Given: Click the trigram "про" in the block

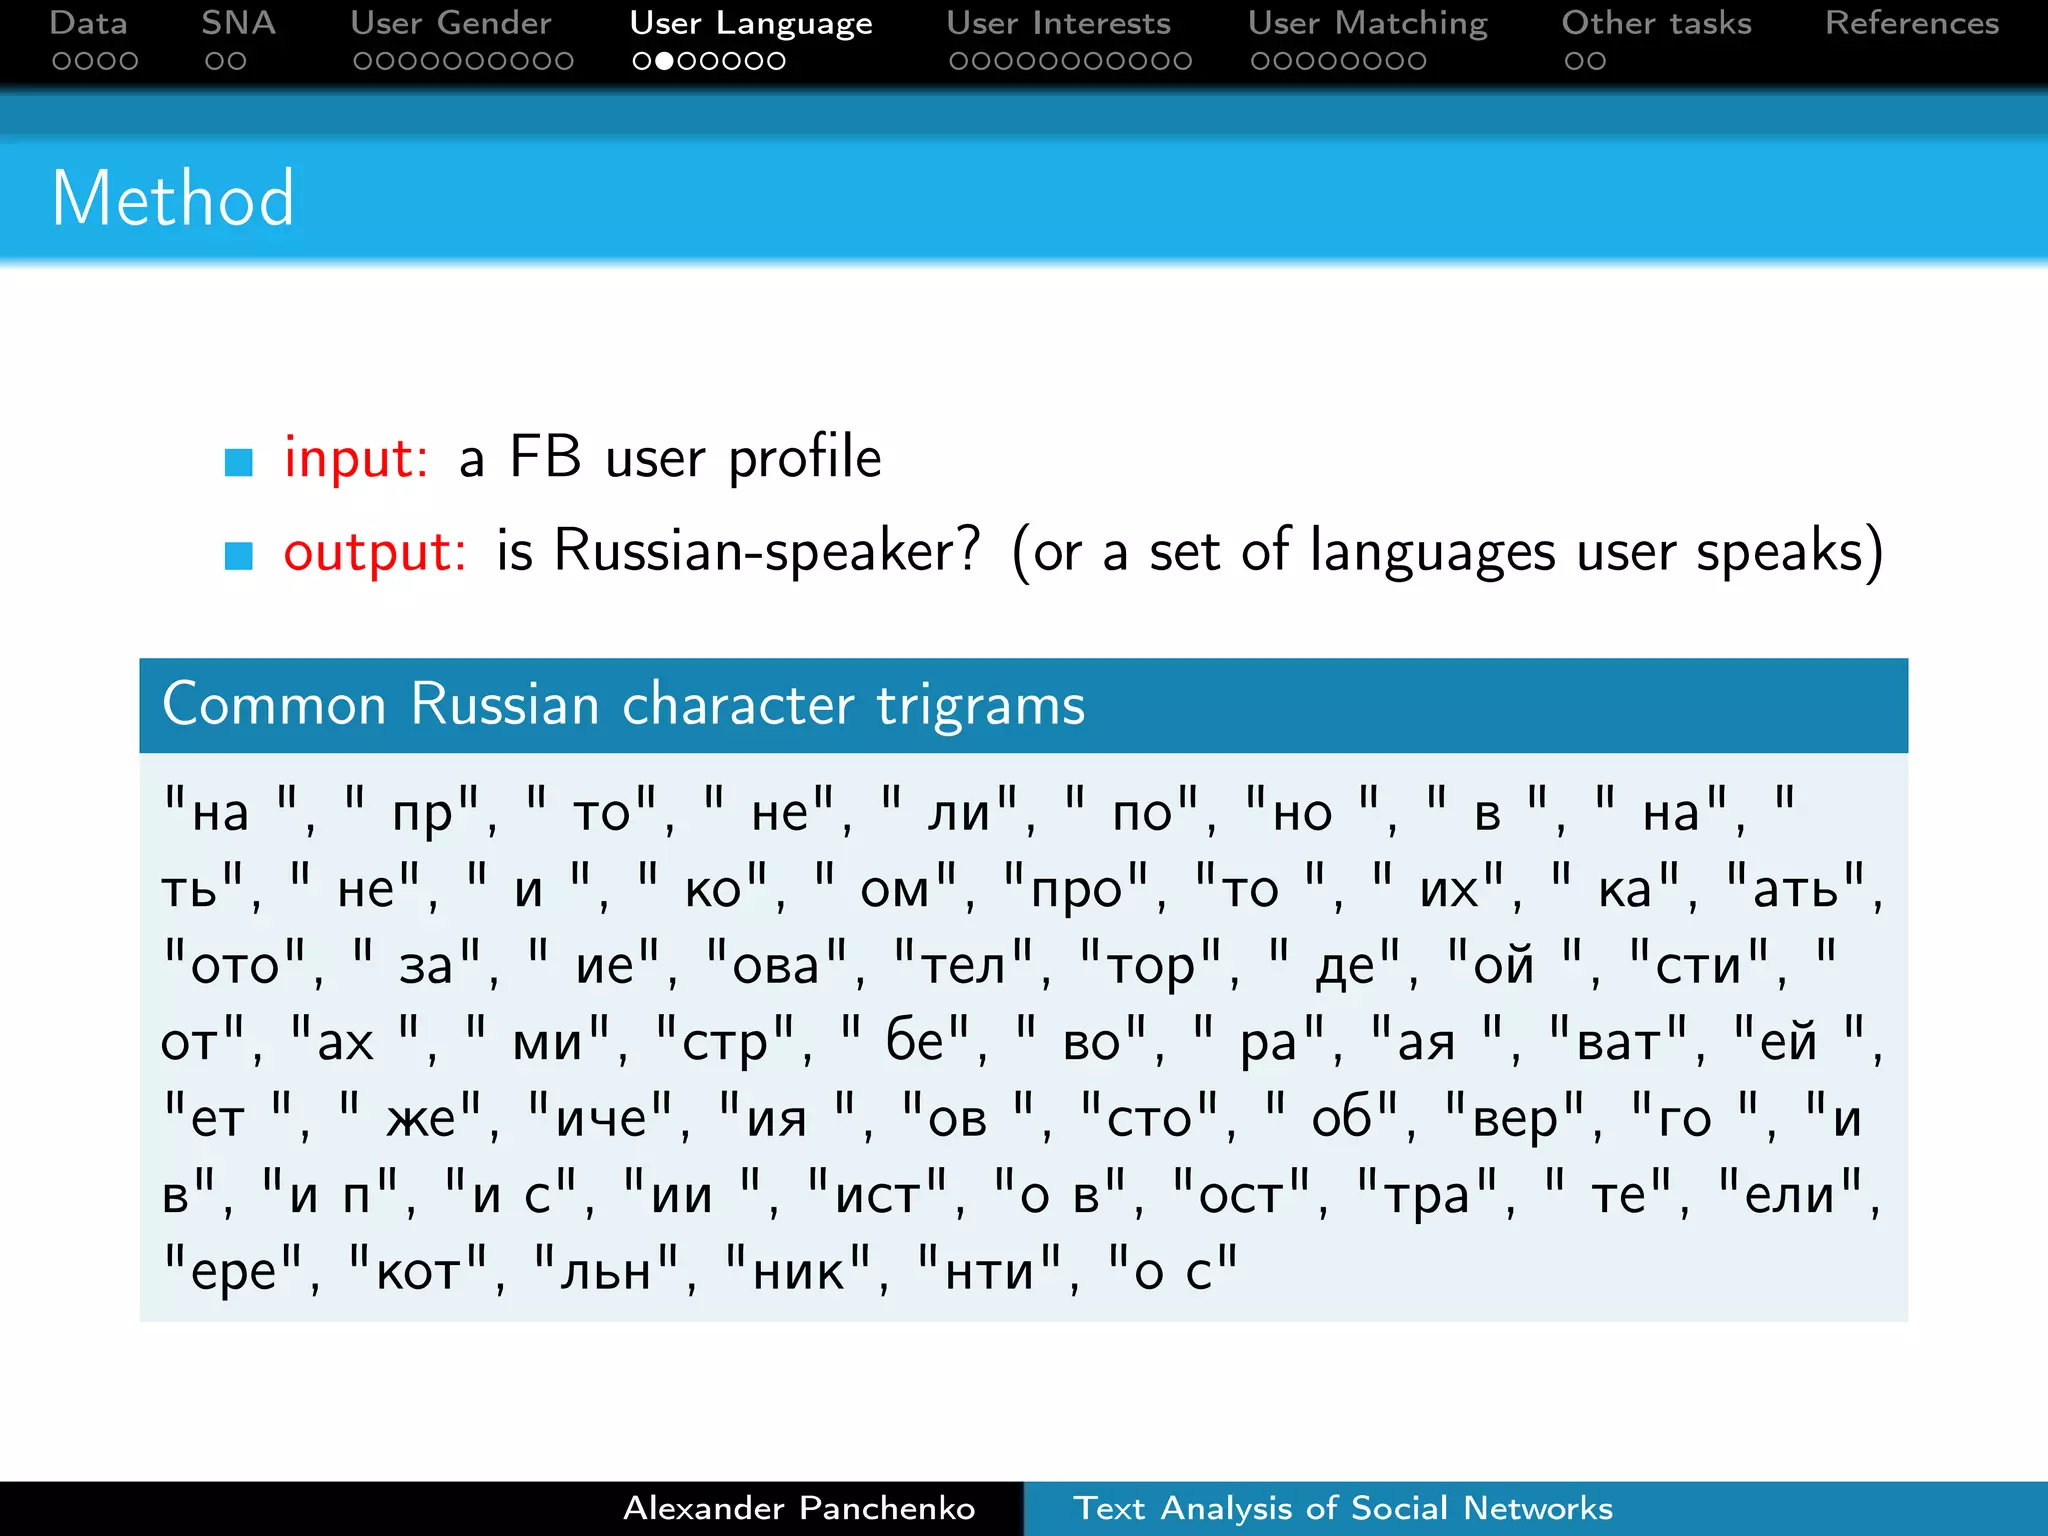Looking at the screenshot, I should (x=1076, y=888).
